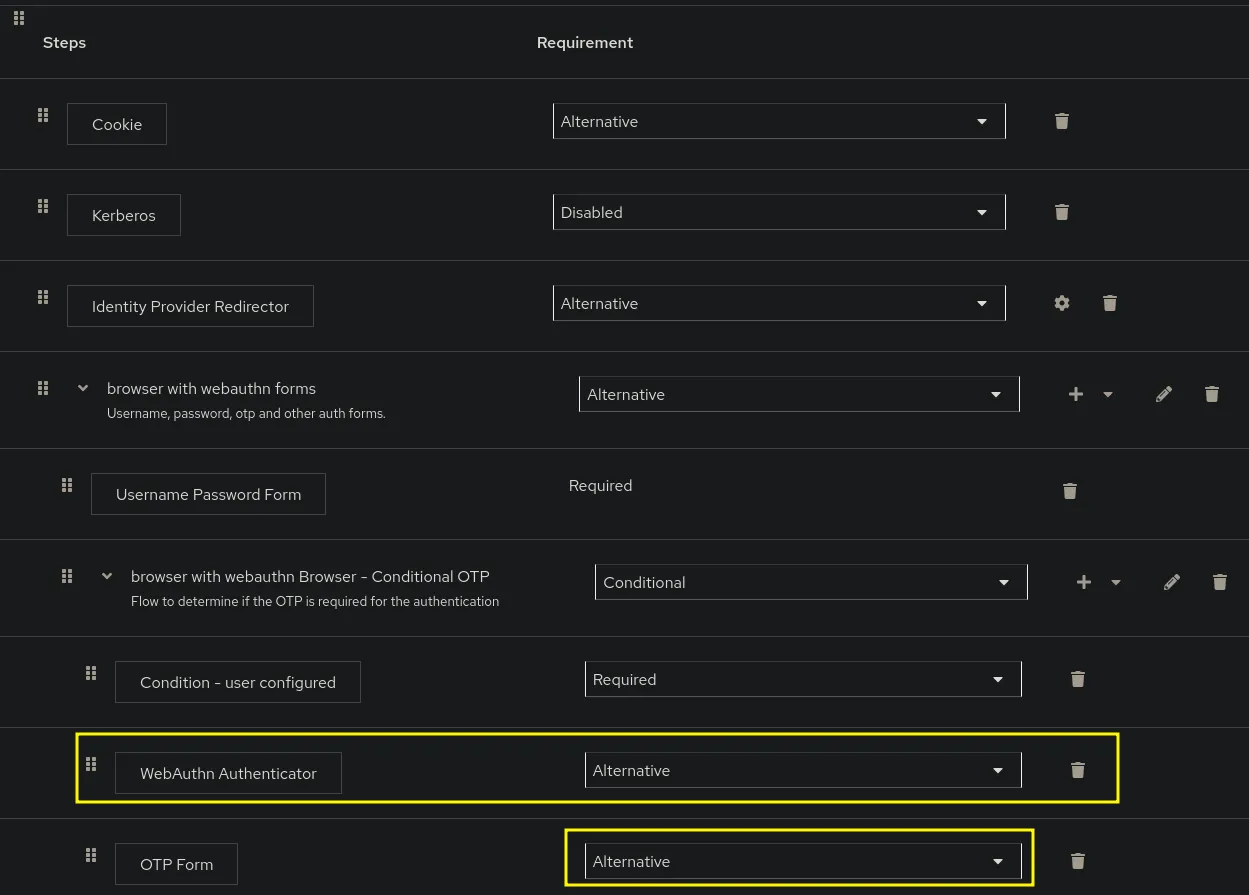This screenshot has width=1249, height=895.
Task: Edit the Conditional OTP subflow with pencil
Action: tap(1172, 582)
